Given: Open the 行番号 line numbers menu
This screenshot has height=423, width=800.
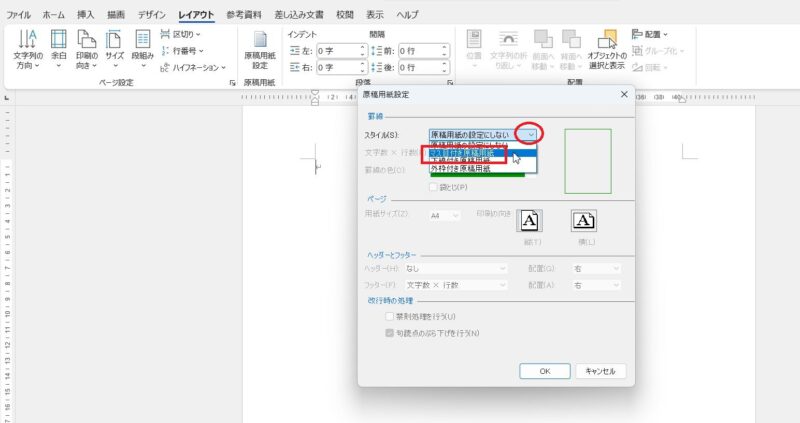Looking at the screenshot, I should pos(182,51).
